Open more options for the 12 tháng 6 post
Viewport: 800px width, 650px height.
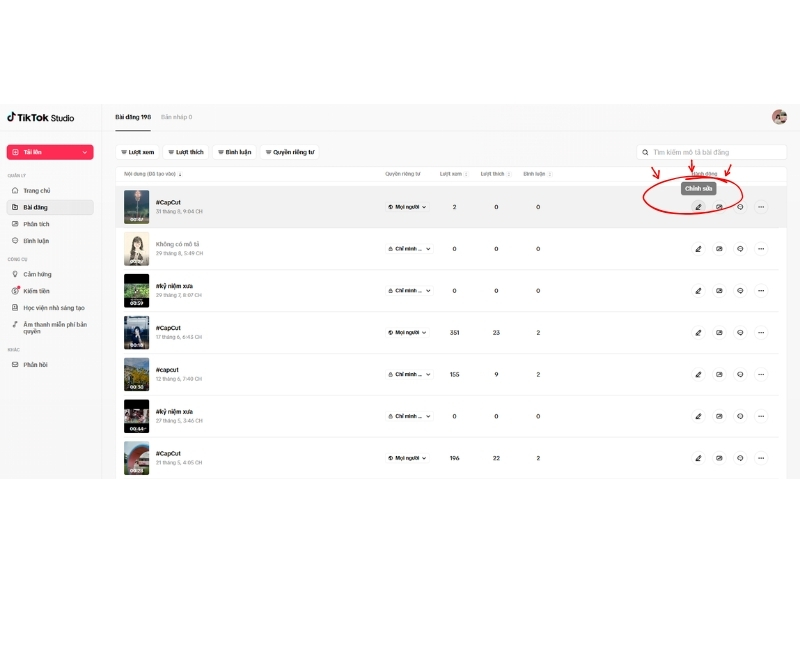(761, 374)
